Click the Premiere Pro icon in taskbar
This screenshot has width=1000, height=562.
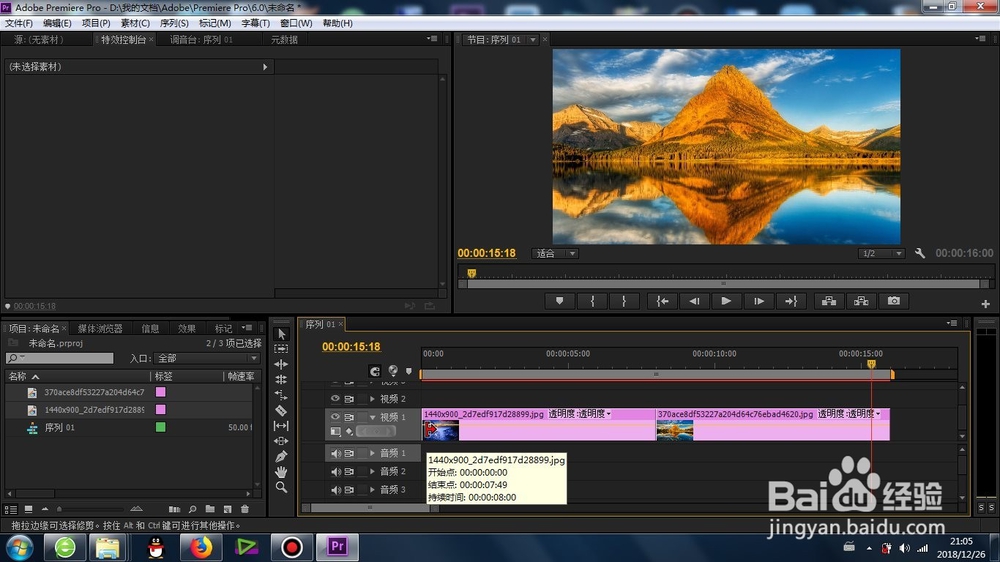pyautogui.click(x=337, y=547)
